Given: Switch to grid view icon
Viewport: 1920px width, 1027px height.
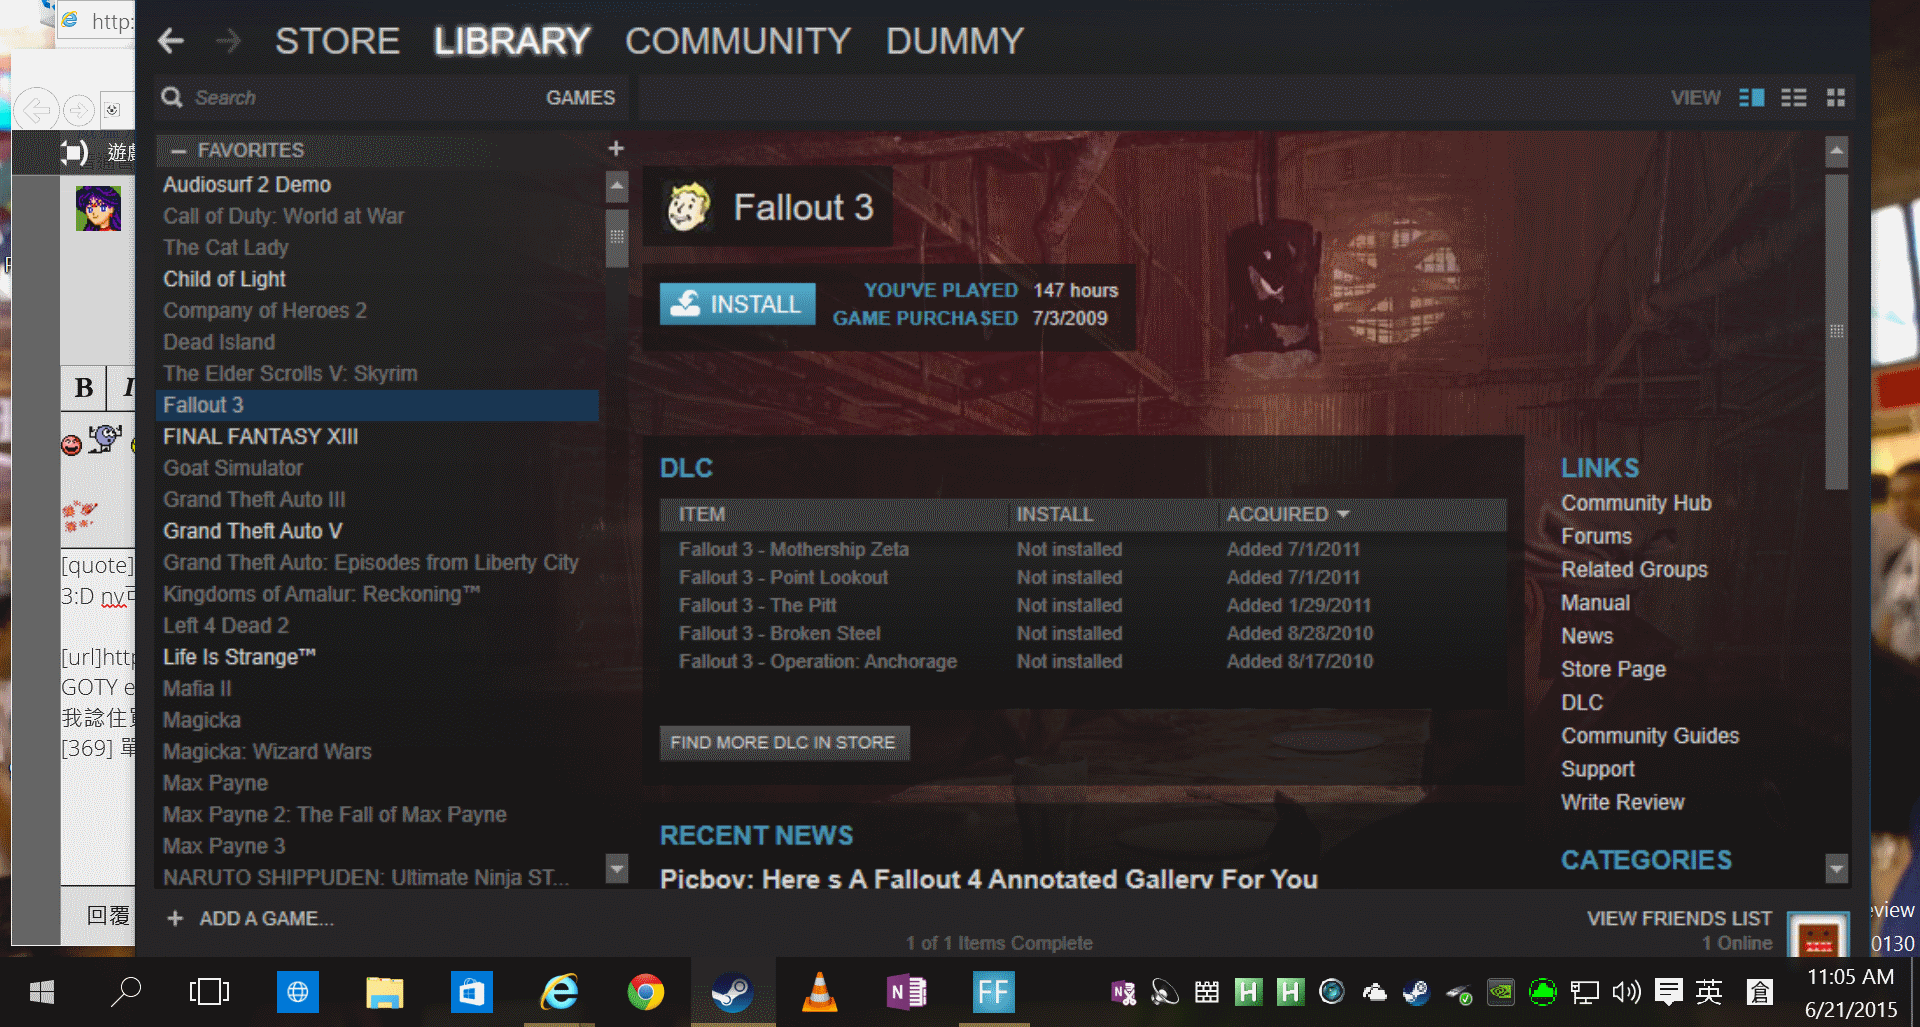Looking at the screenshot, I should pos(1835,98).
